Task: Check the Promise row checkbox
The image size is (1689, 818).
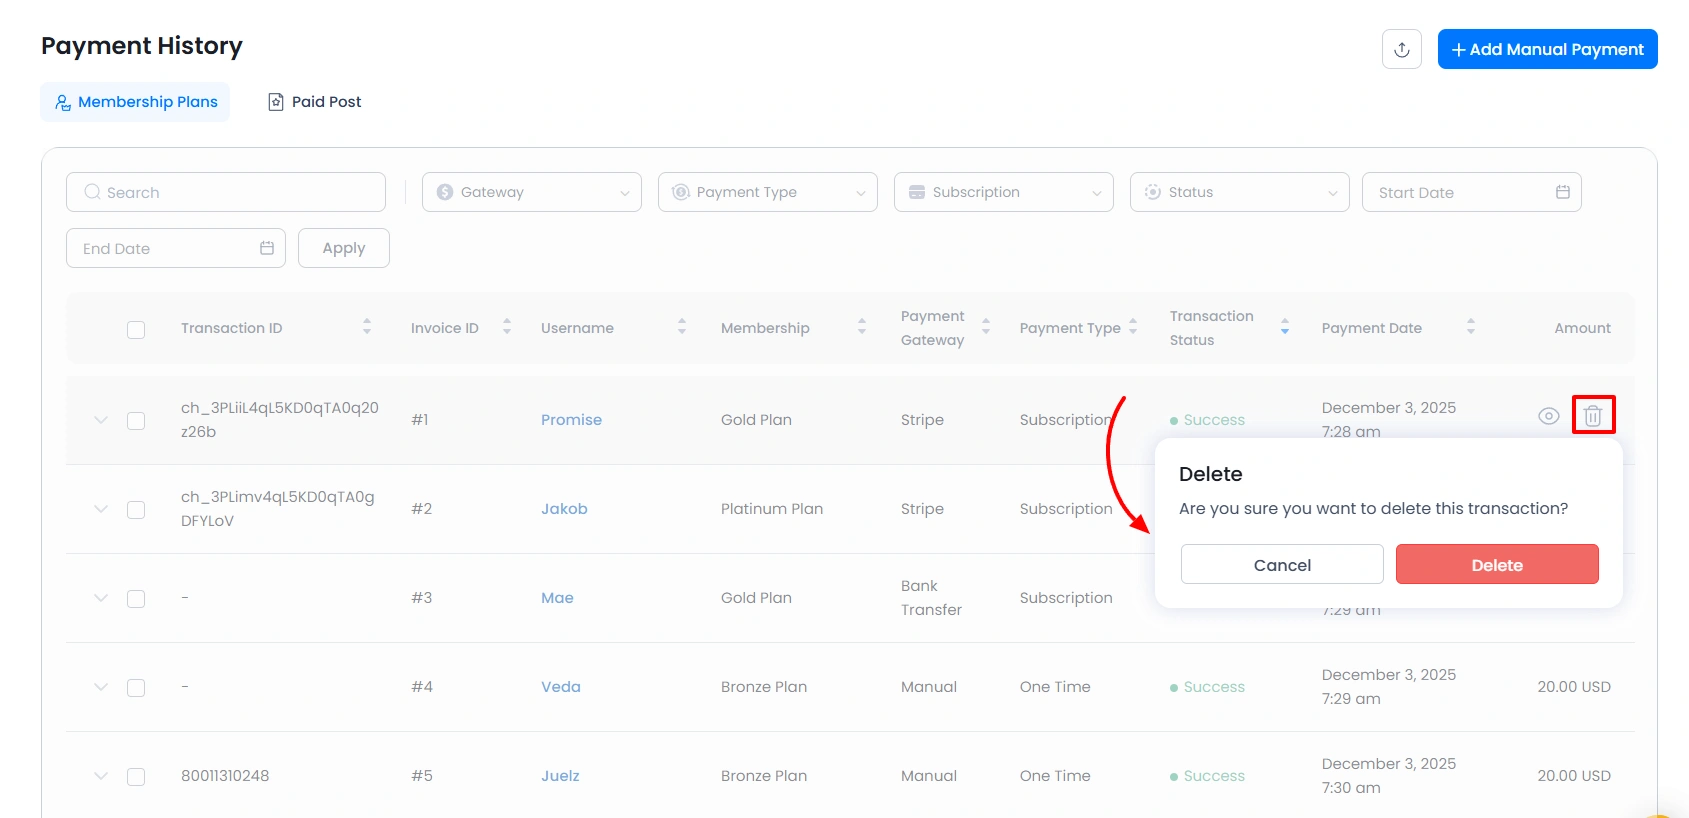Action: pos(136,421)
